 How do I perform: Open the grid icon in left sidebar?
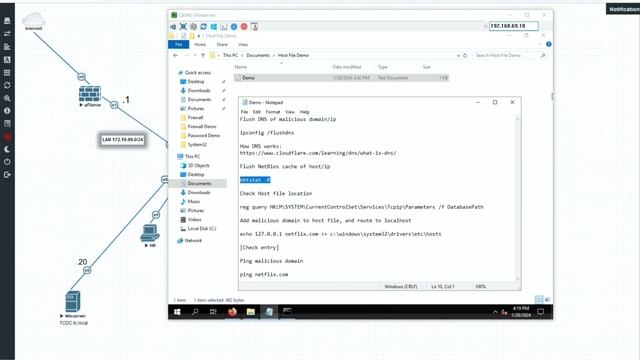click(7, 73)
